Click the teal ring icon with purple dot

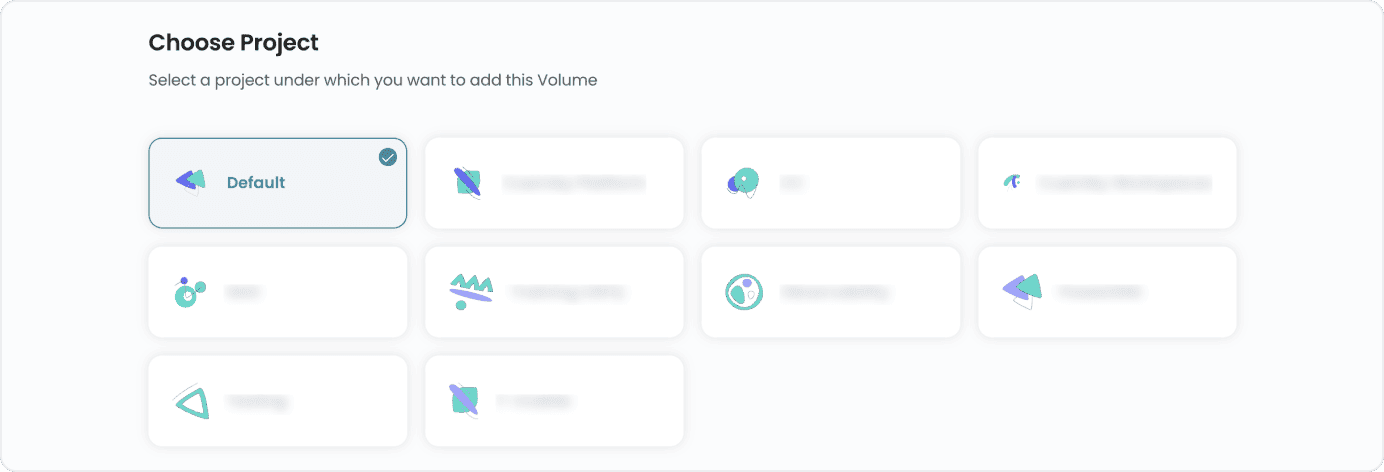pyautogui.click(x=743, y=292)
